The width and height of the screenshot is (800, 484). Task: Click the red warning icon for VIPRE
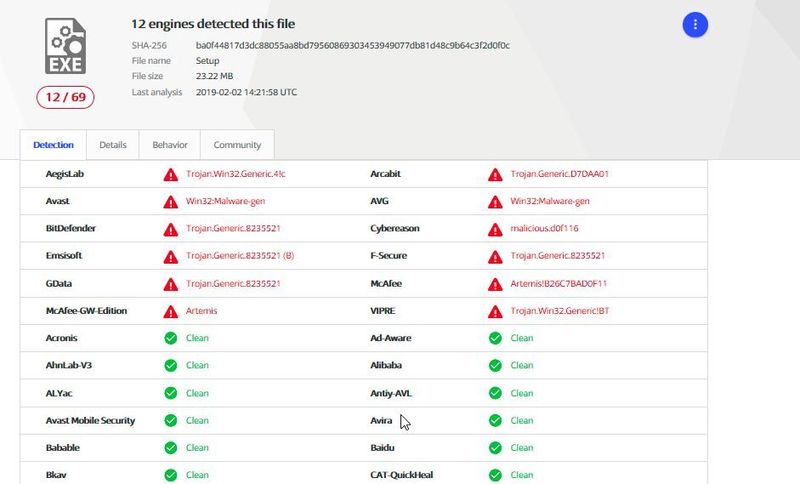tap(495, 312)
